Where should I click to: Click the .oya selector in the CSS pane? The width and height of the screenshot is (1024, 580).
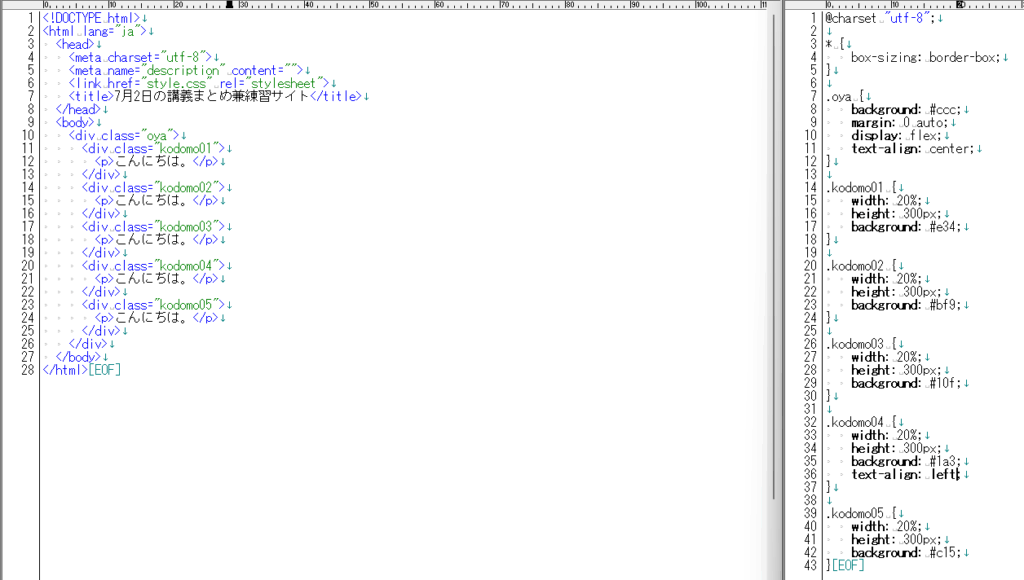(841, 96)
